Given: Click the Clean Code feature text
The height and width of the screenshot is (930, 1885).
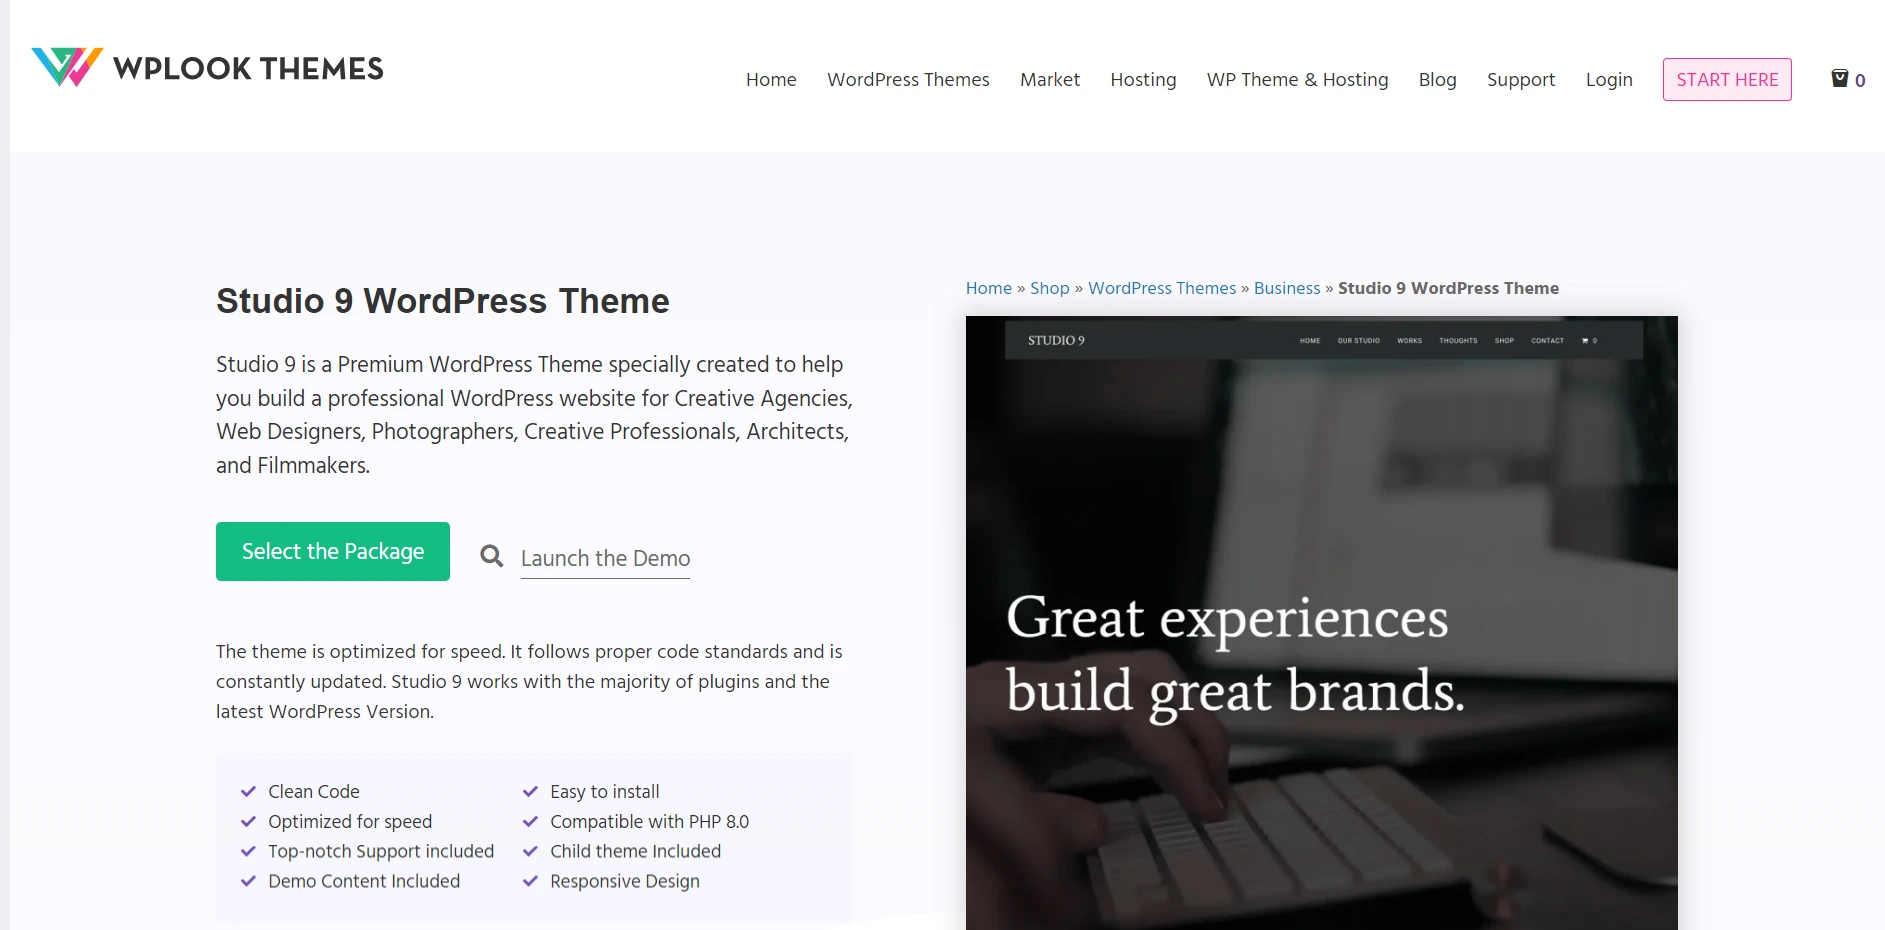Looking at the screenshot, I should [x=314, y=792].
